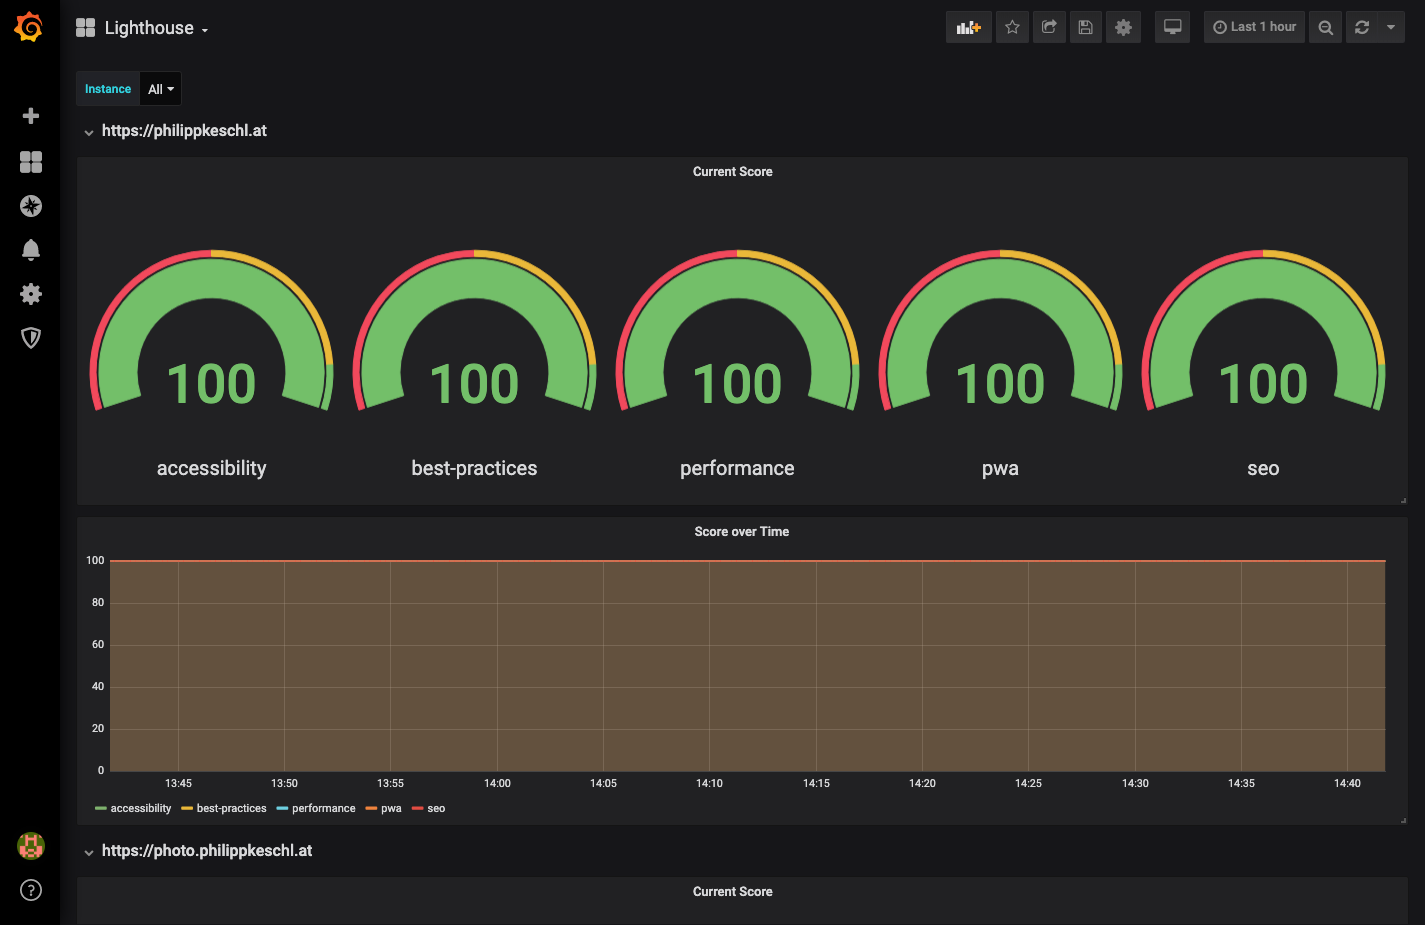Click the performance gauge showing 100
1425x925 pixels.
[x=738, y=332]
